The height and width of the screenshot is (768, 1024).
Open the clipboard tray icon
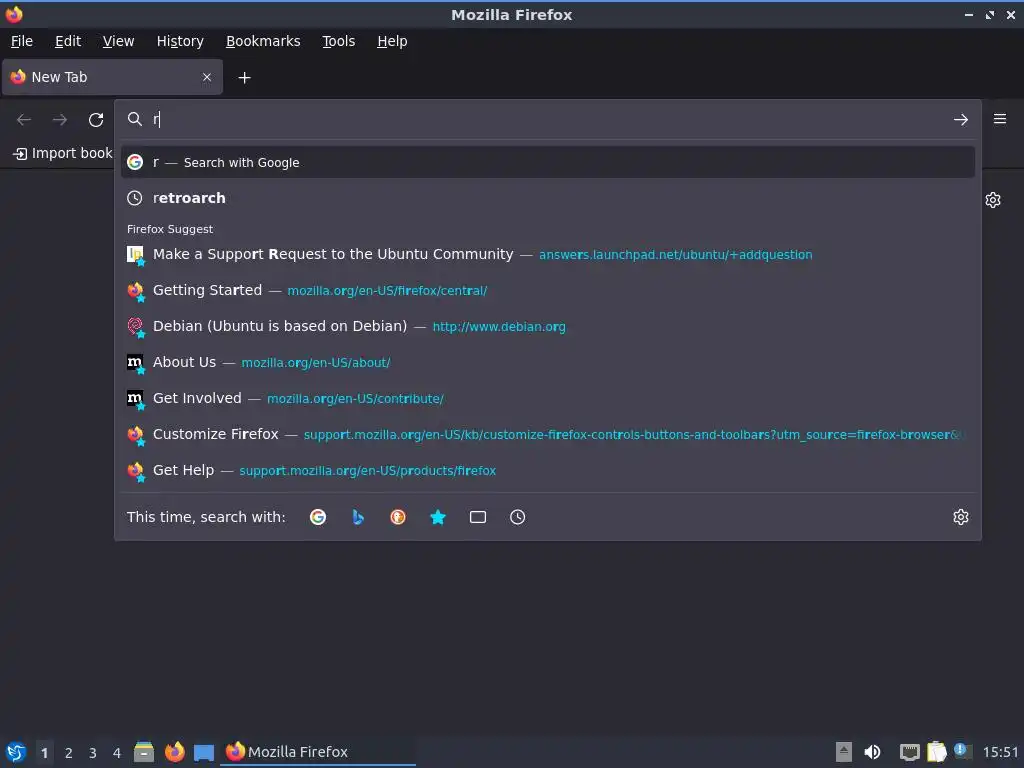pos(936,752)
